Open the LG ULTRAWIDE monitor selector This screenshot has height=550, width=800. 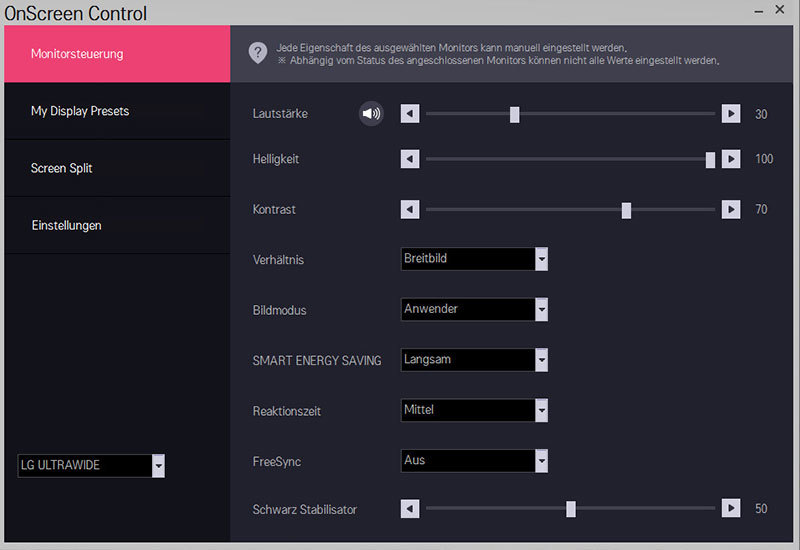[x=91, y=466]
